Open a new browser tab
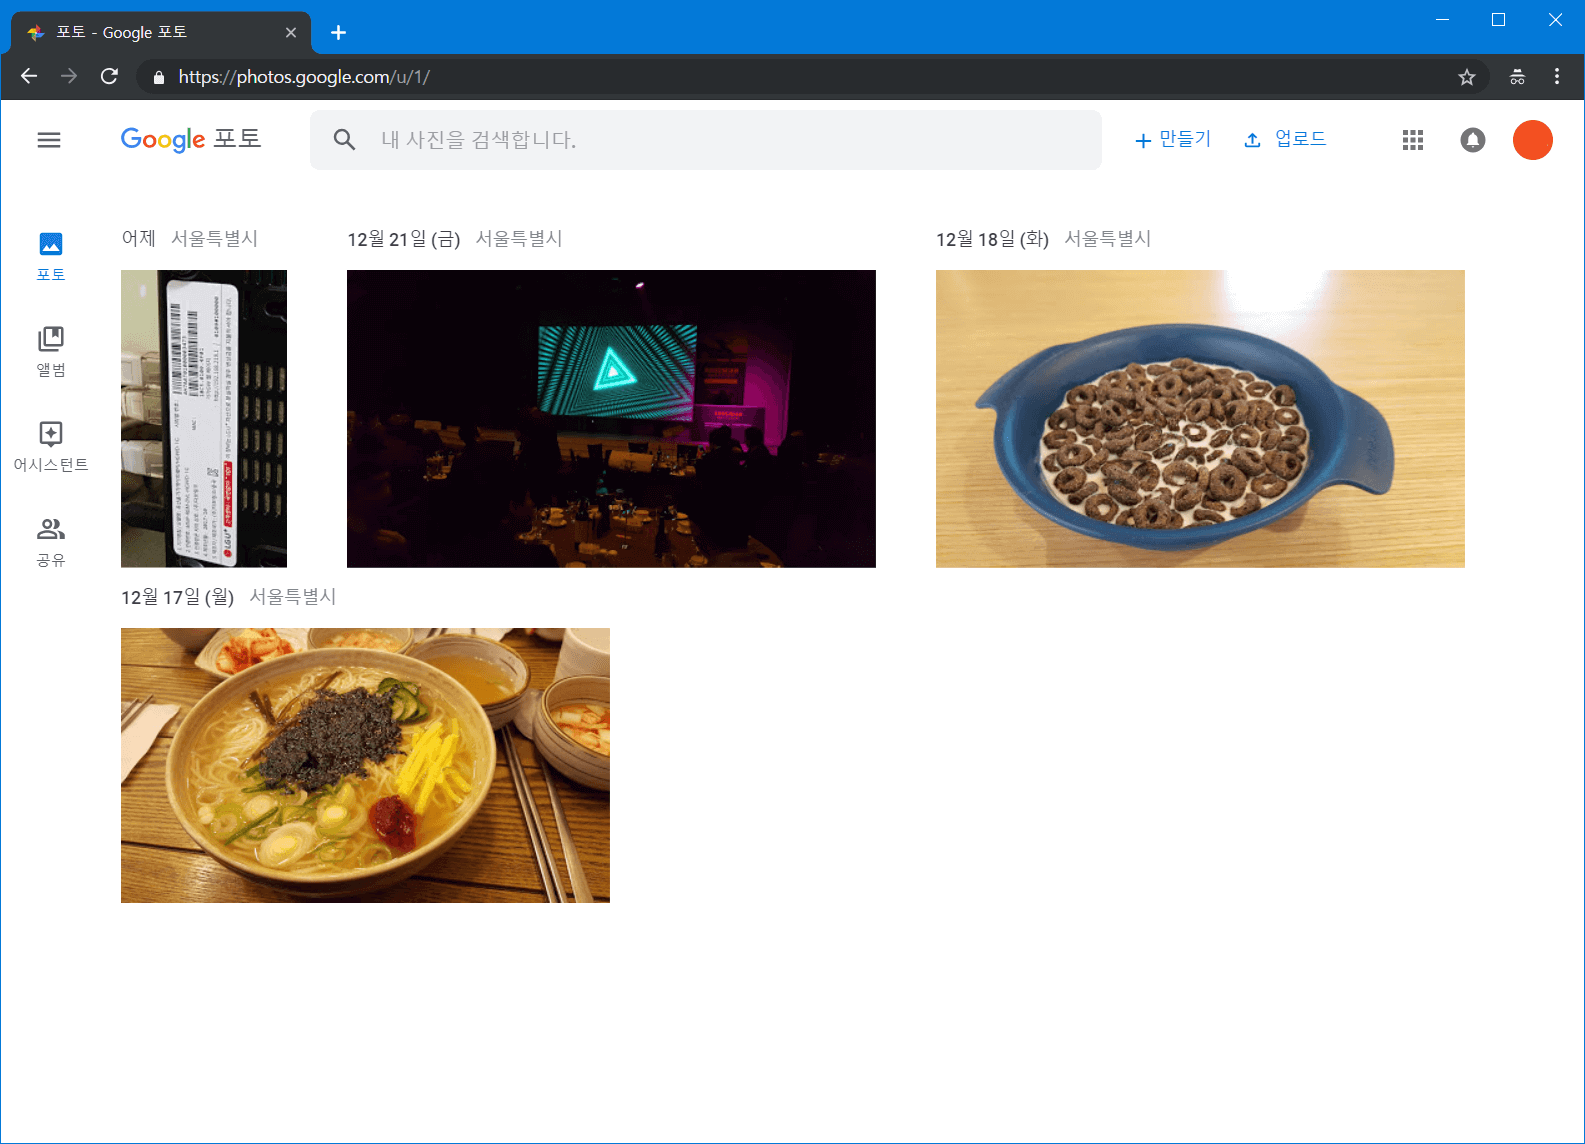1585x1144 pixels. click(x=339, y=33)
